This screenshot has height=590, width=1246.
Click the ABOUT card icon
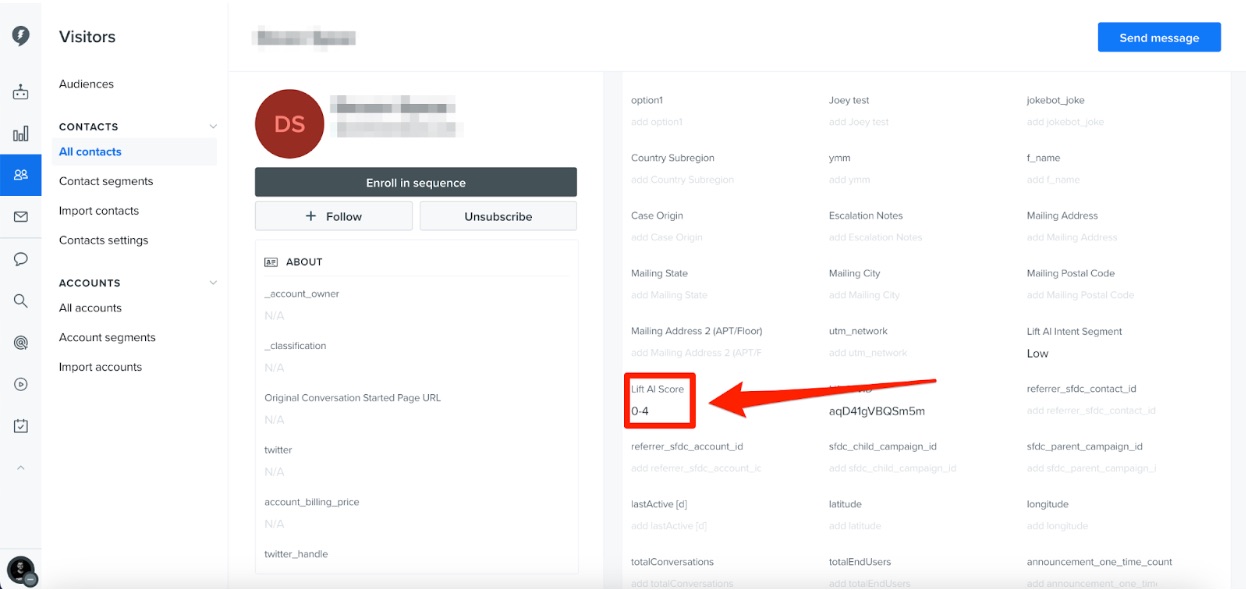point(271,262)
